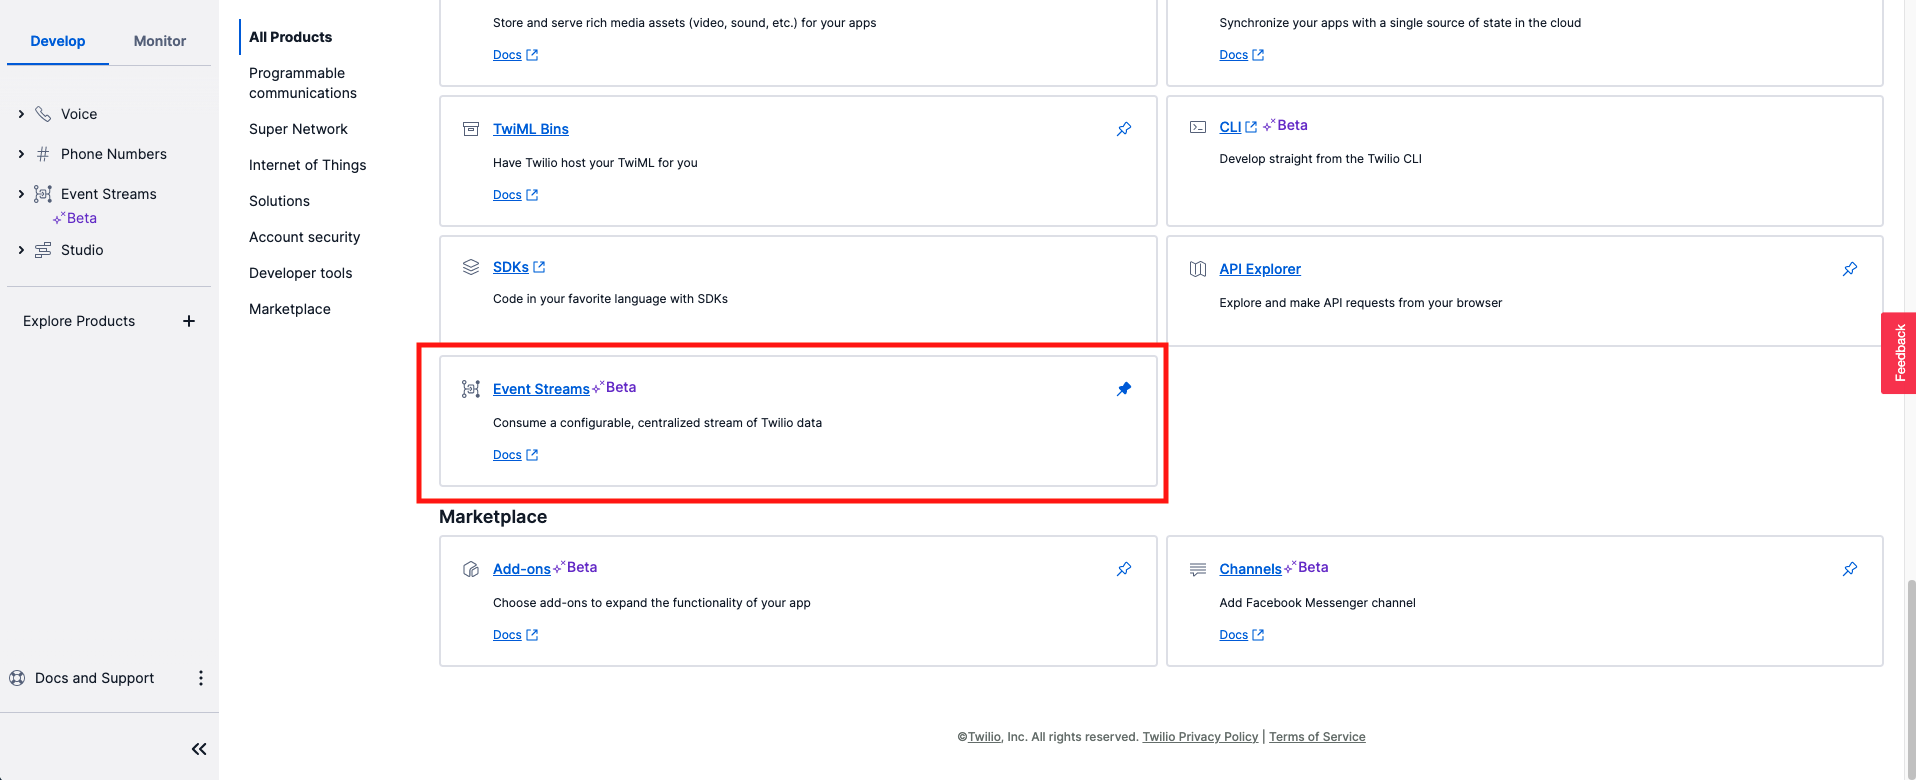Open Twilio Privacy Policy footer link
The image size is (1916, 780).
tap(1200, 737)
